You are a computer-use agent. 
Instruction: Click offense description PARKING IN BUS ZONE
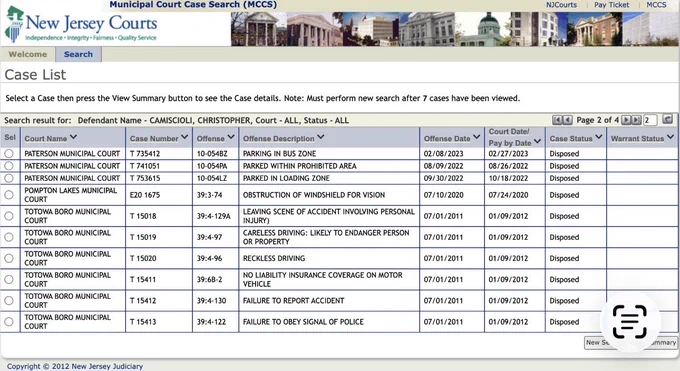point(279,154)
